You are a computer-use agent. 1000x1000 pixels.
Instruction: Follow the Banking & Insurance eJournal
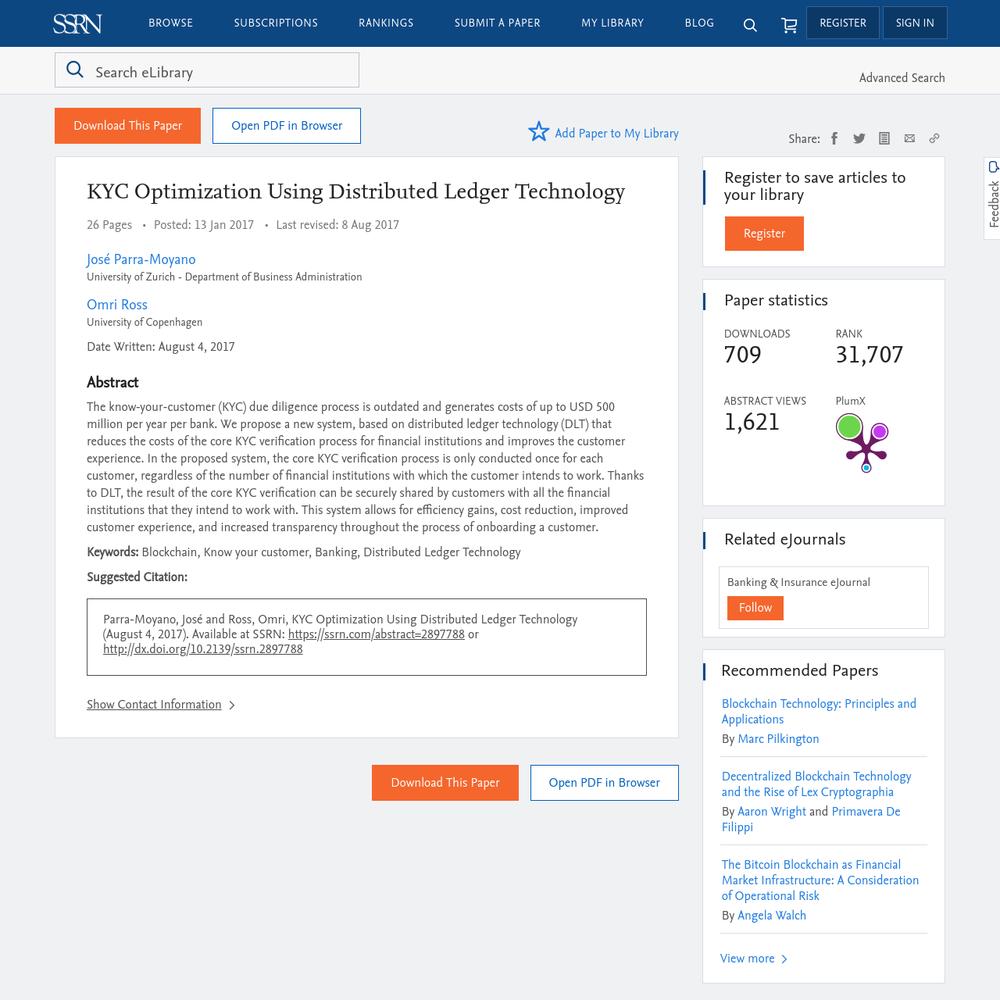tap(755, 608)
